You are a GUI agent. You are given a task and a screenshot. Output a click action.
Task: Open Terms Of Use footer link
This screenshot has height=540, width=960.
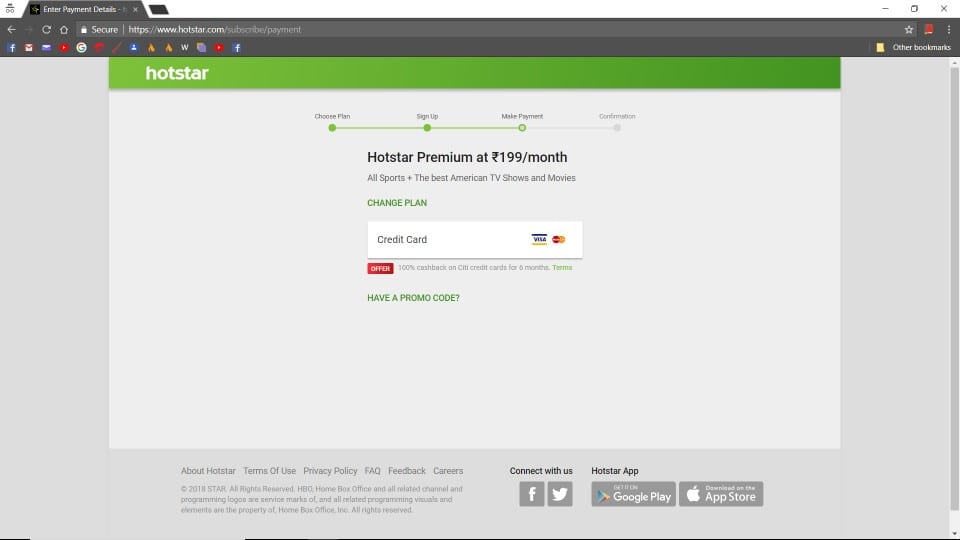[x=269, y=471]
